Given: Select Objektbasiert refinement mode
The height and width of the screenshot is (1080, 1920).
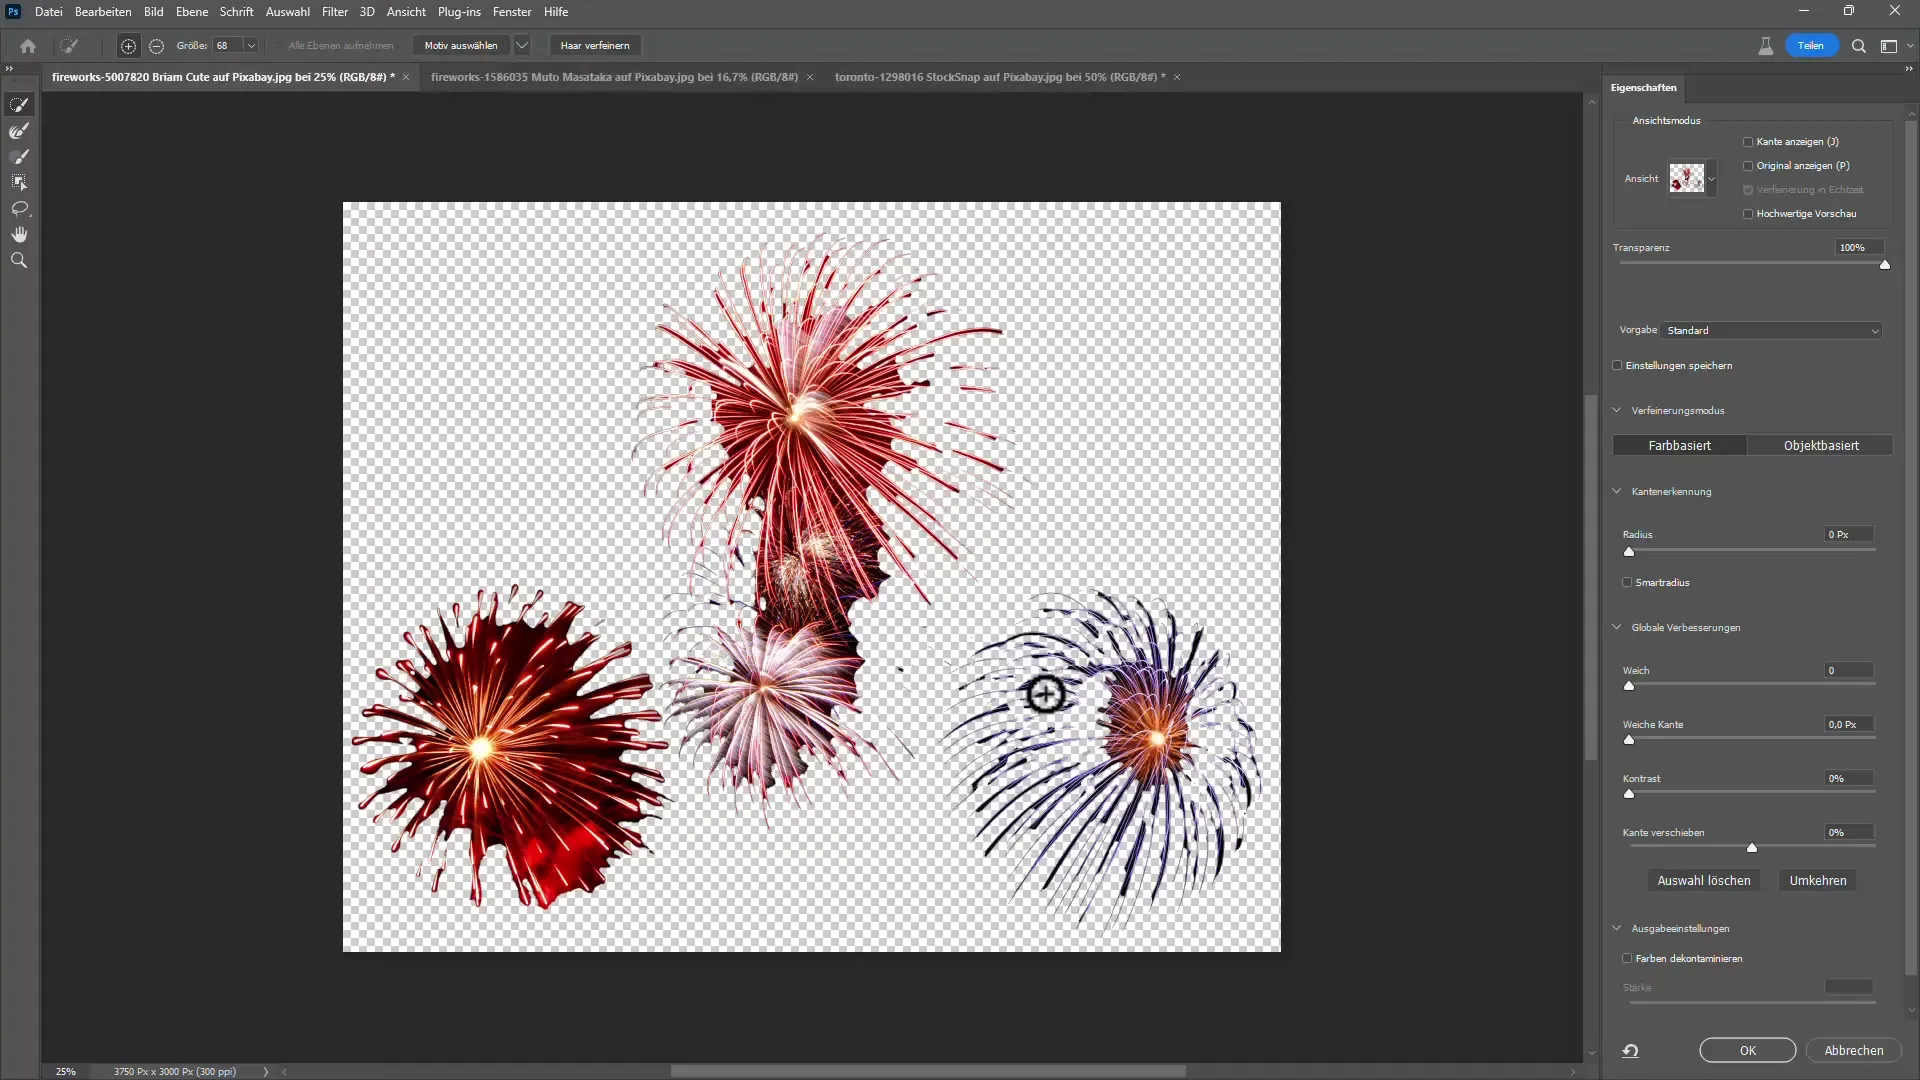Looking at the screenshot, I should 1821,446.
